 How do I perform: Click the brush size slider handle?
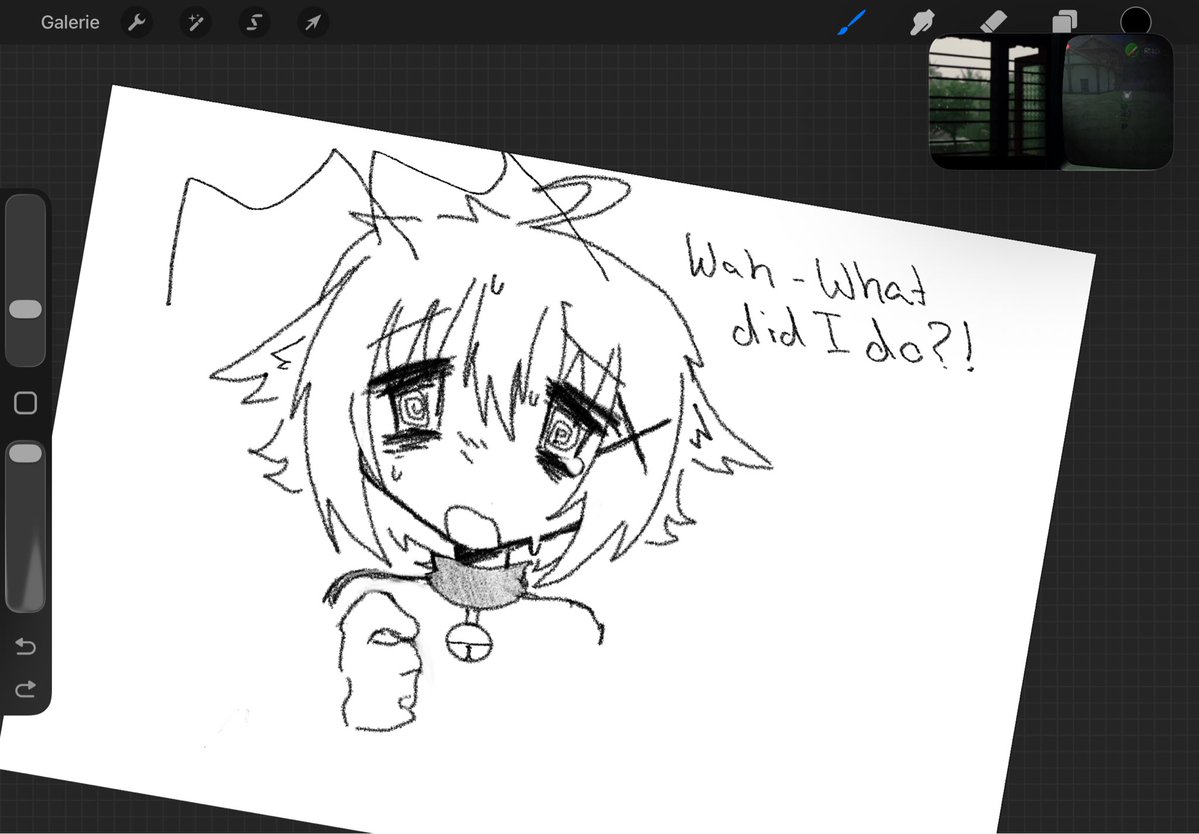click(25, 309)
